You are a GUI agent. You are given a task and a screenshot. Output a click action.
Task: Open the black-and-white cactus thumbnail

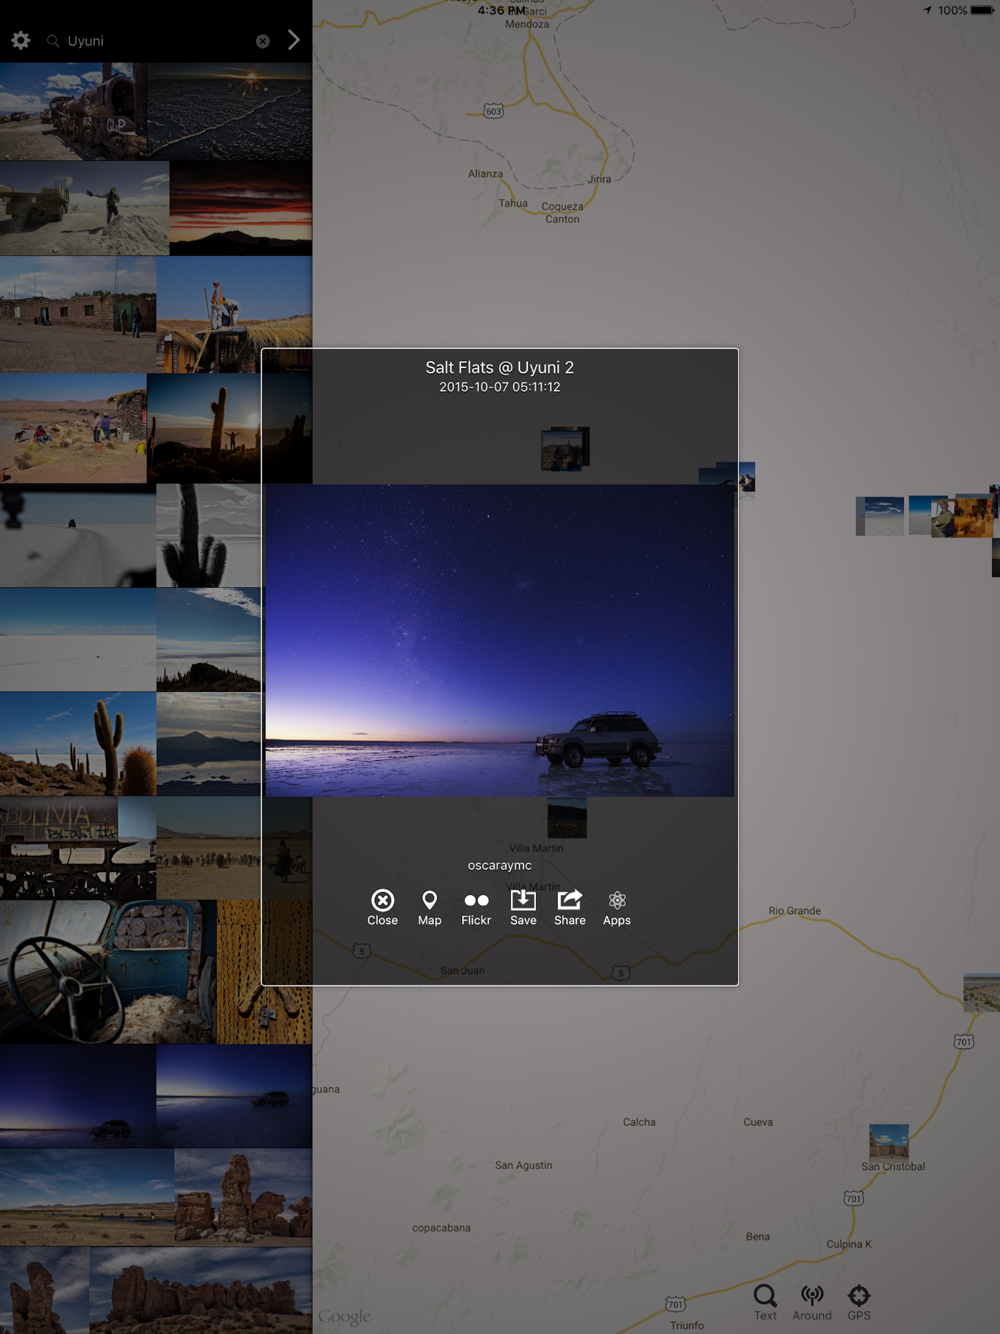coord(209,536)
